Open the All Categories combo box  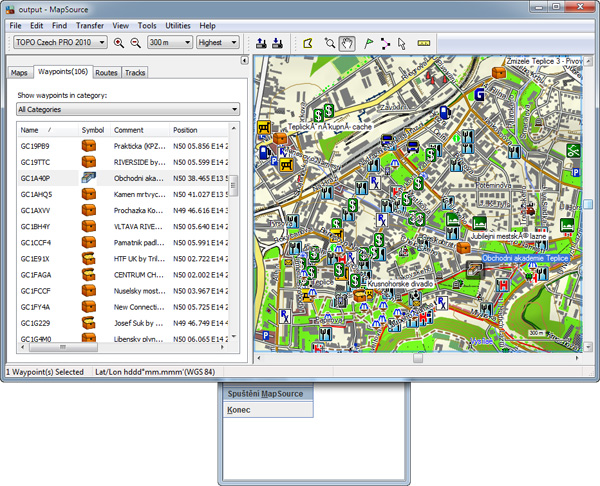coord(127,109)
